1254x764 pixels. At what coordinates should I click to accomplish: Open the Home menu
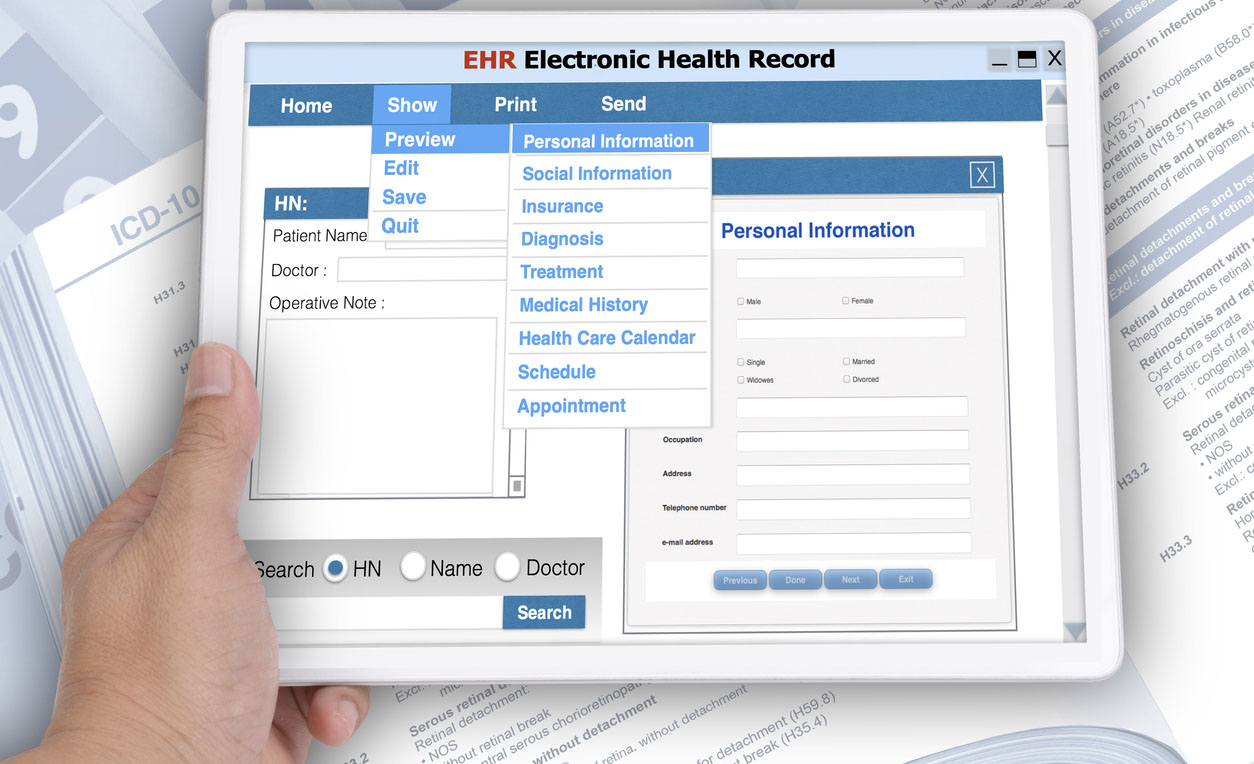click(306, 106)
